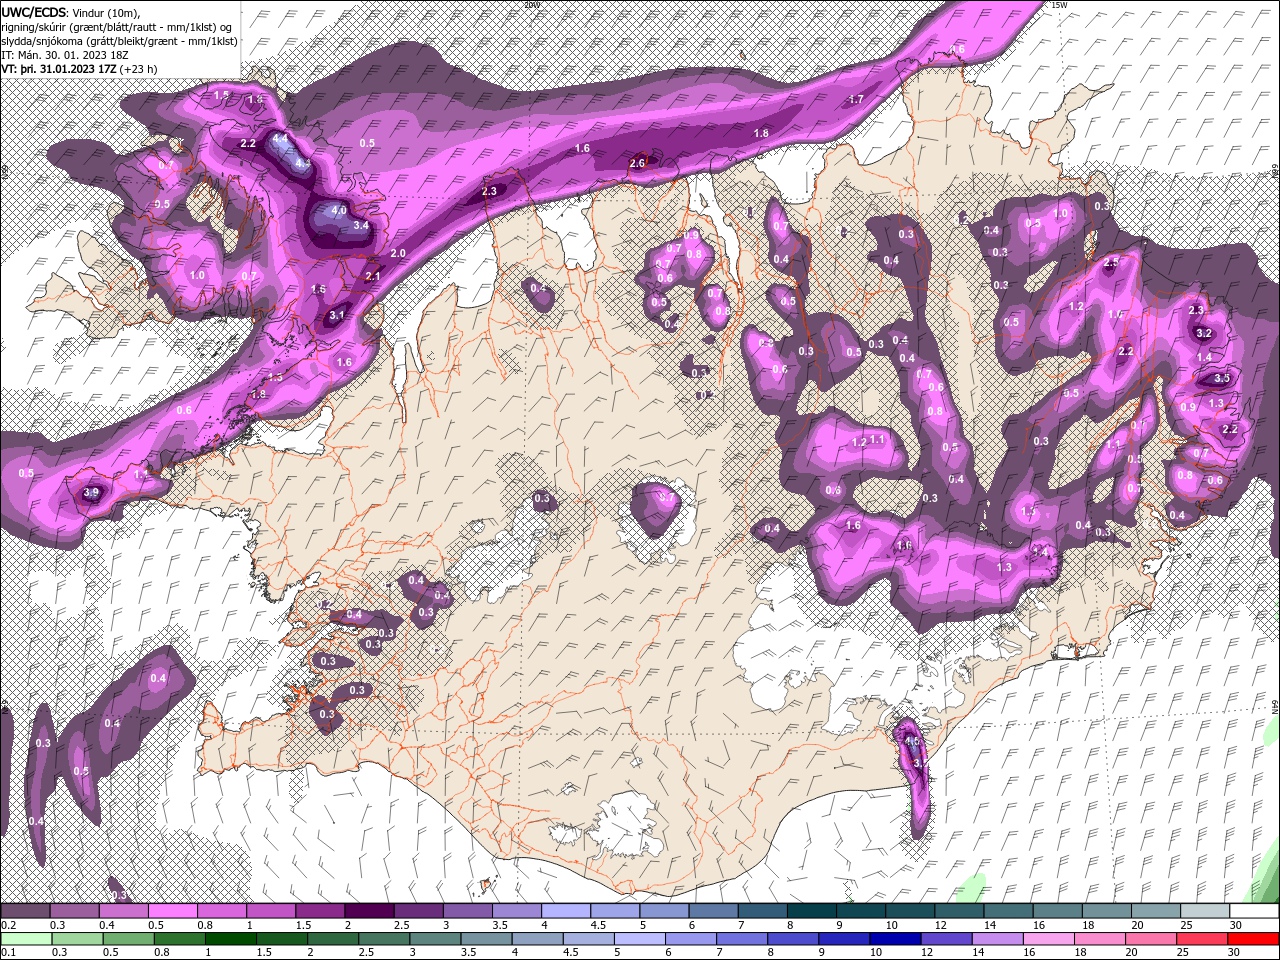The image size is (1280, 960).
Task: Select the 2 swatch in the upper snow scale
Action: point(369,911)
